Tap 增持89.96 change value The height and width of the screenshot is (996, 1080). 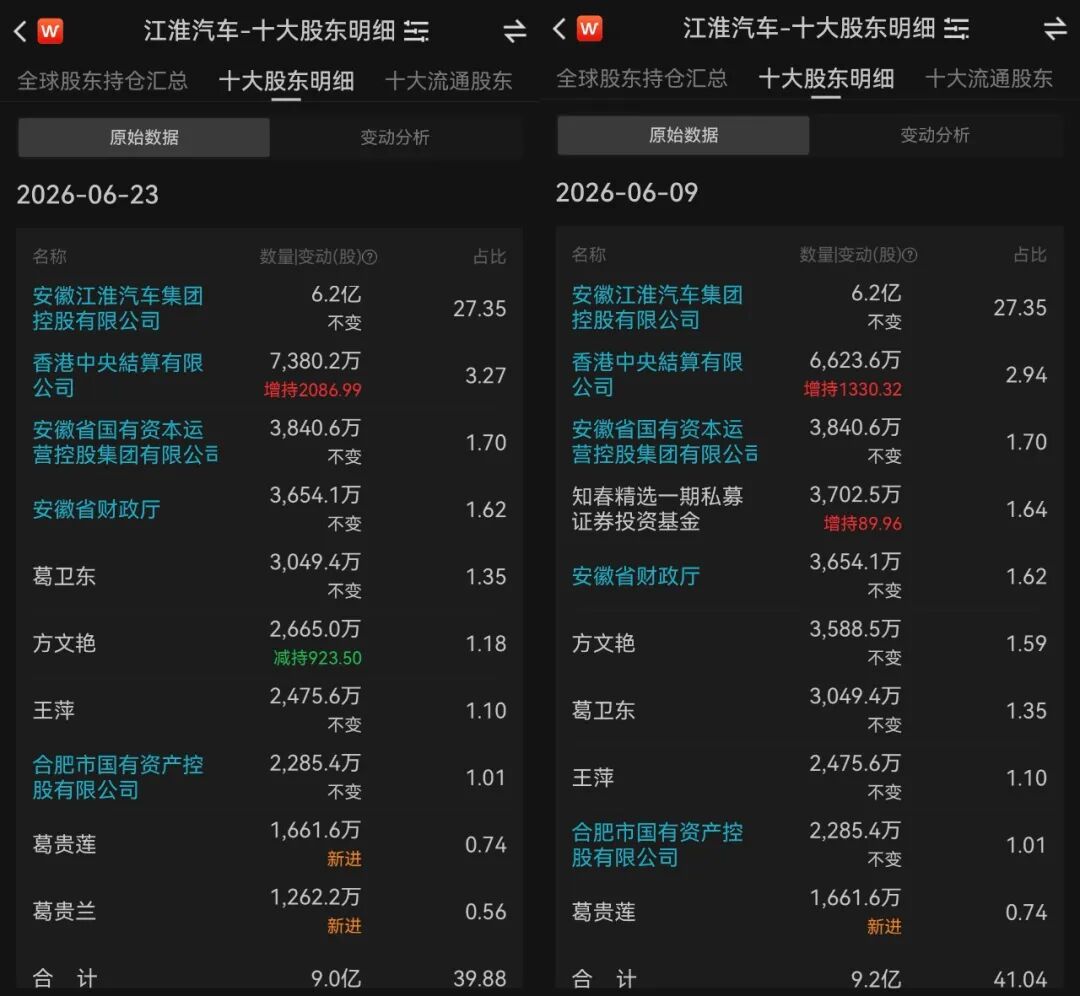tap(862, 523)
